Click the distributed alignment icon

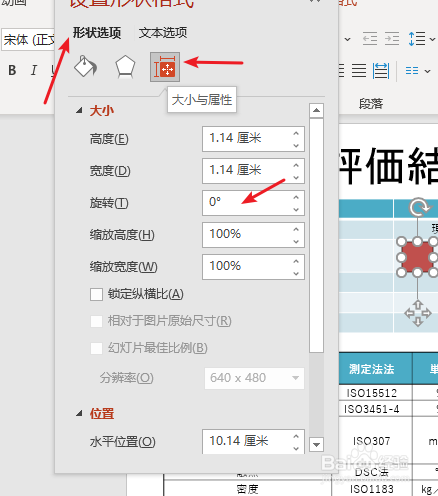point(381,71)
